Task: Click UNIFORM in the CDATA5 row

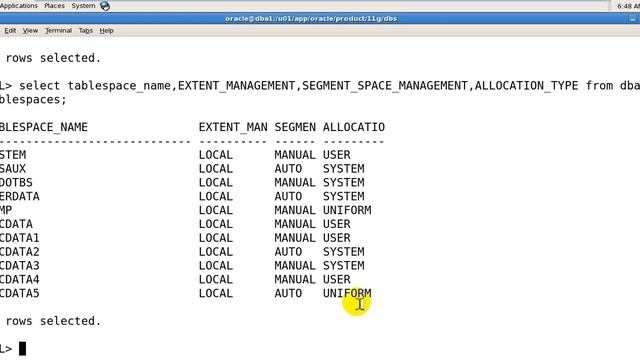Action: pos(347,293)
